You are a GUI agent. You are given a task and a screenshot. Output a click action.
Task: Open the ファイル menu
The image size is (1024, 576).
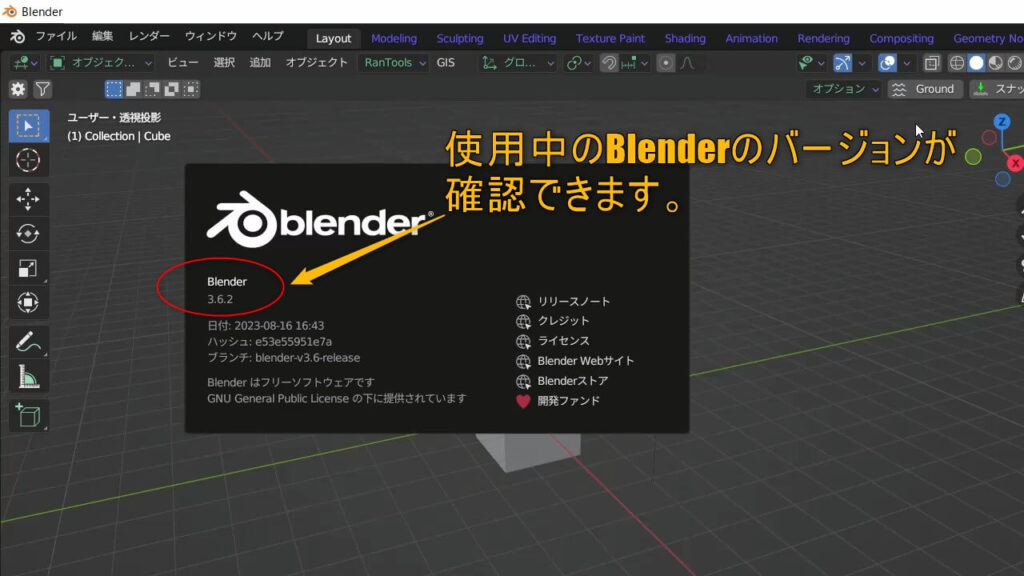56,37
